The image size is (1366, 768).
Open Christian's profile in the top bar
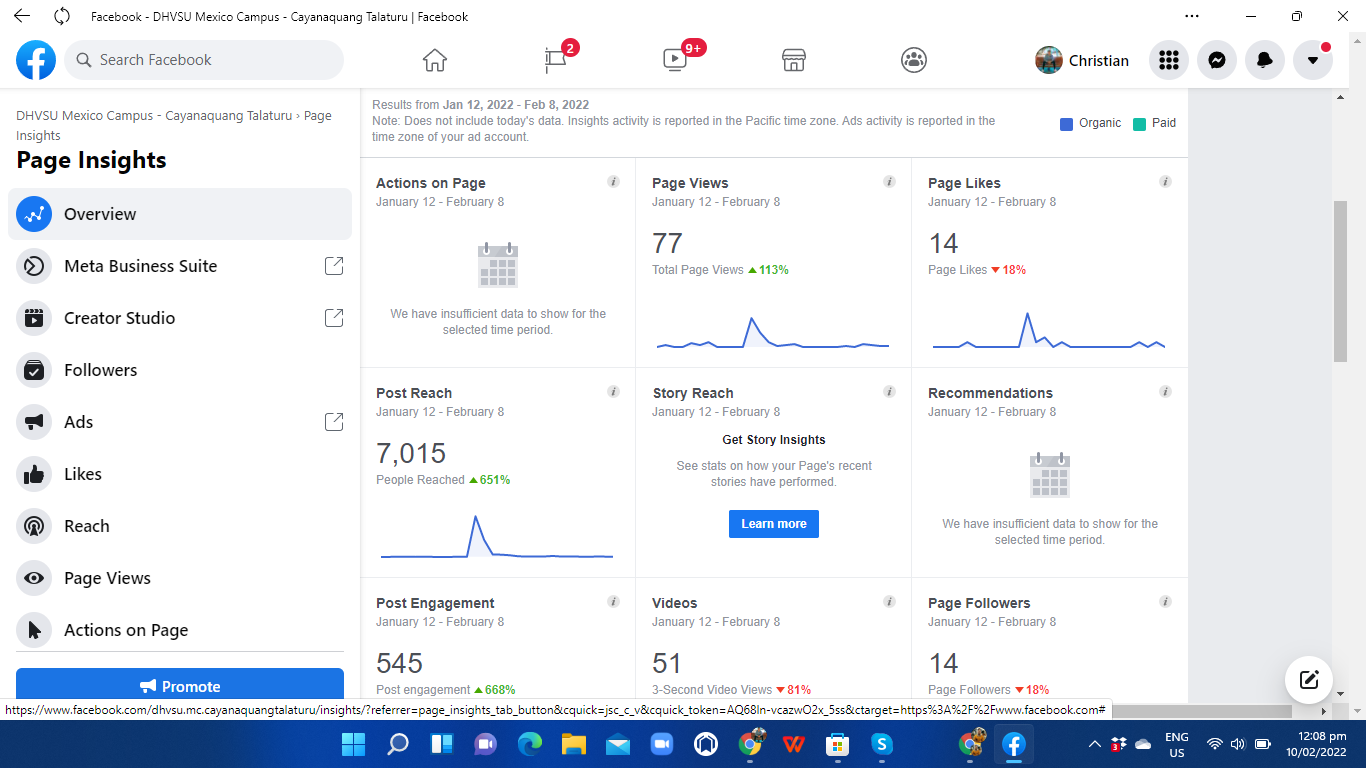1082,60
